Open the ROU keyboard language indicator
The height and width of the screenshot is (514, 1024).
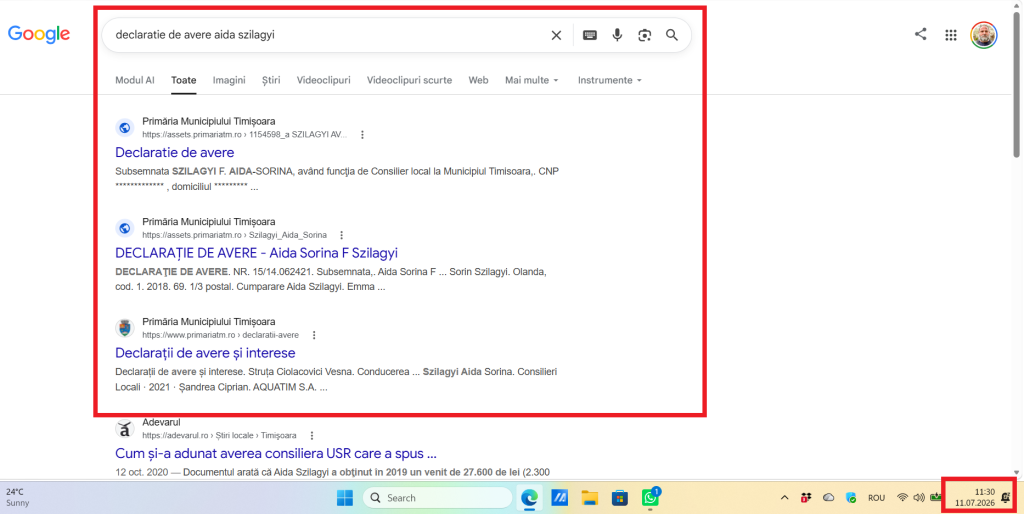(876, 498)
